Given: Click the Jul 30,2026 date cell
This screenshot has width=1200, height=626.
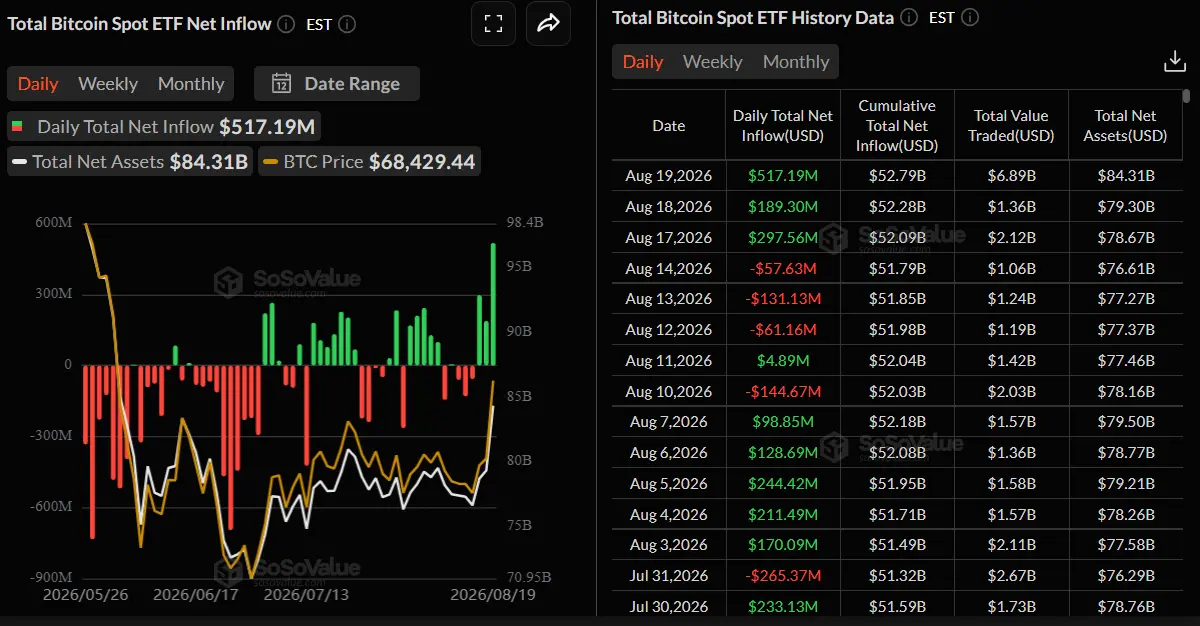Looking at the screenshot, I should point(669,607).
